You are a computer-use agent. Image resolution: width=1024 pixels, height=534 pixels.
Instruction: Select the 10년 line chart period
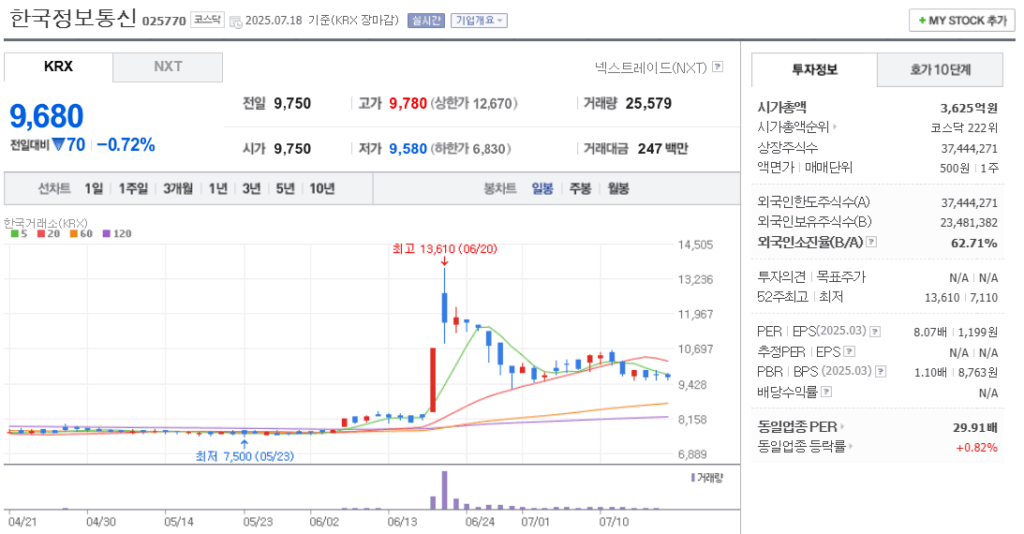322,189
